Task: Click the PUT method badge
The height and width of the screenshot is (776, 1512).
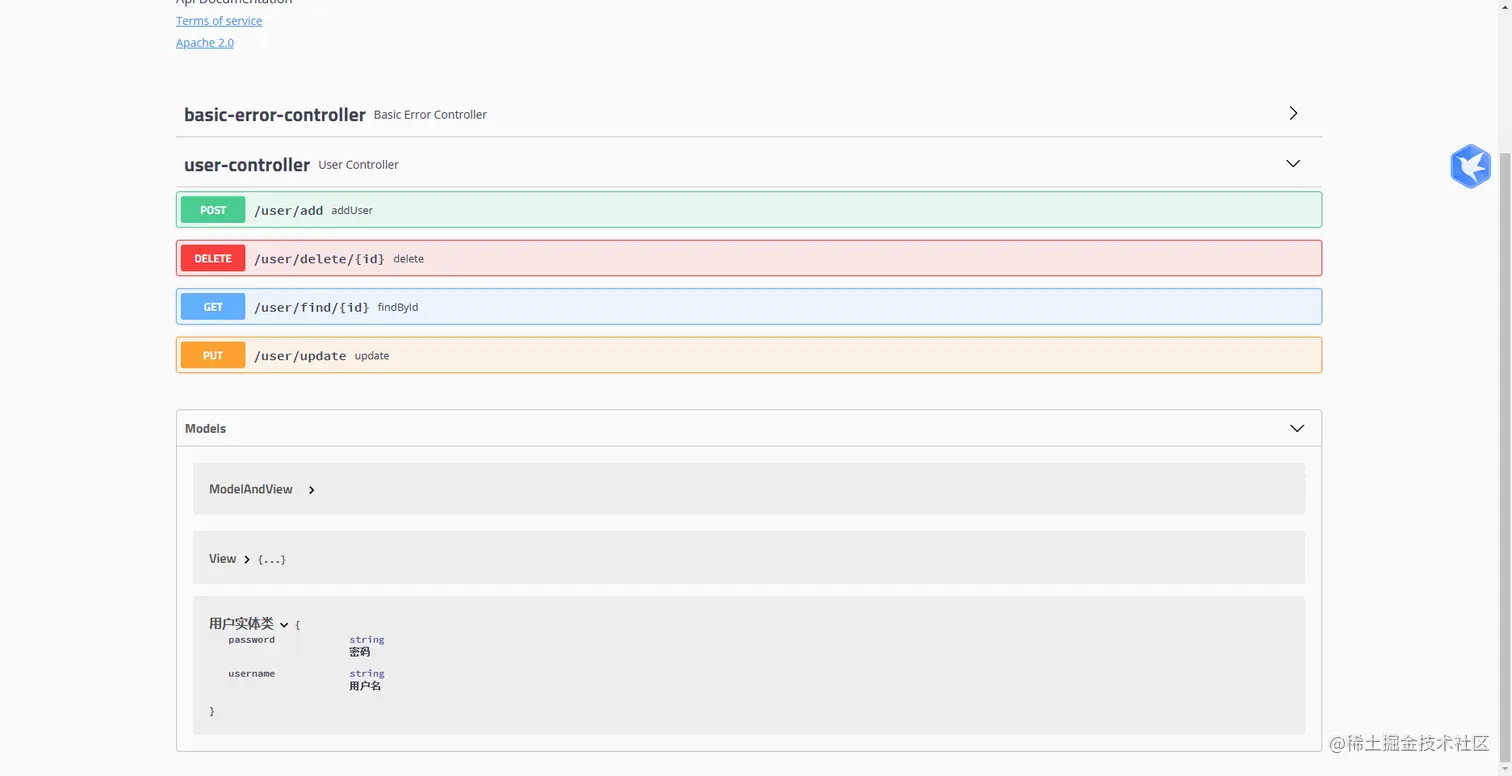Action: pos(213,355)
